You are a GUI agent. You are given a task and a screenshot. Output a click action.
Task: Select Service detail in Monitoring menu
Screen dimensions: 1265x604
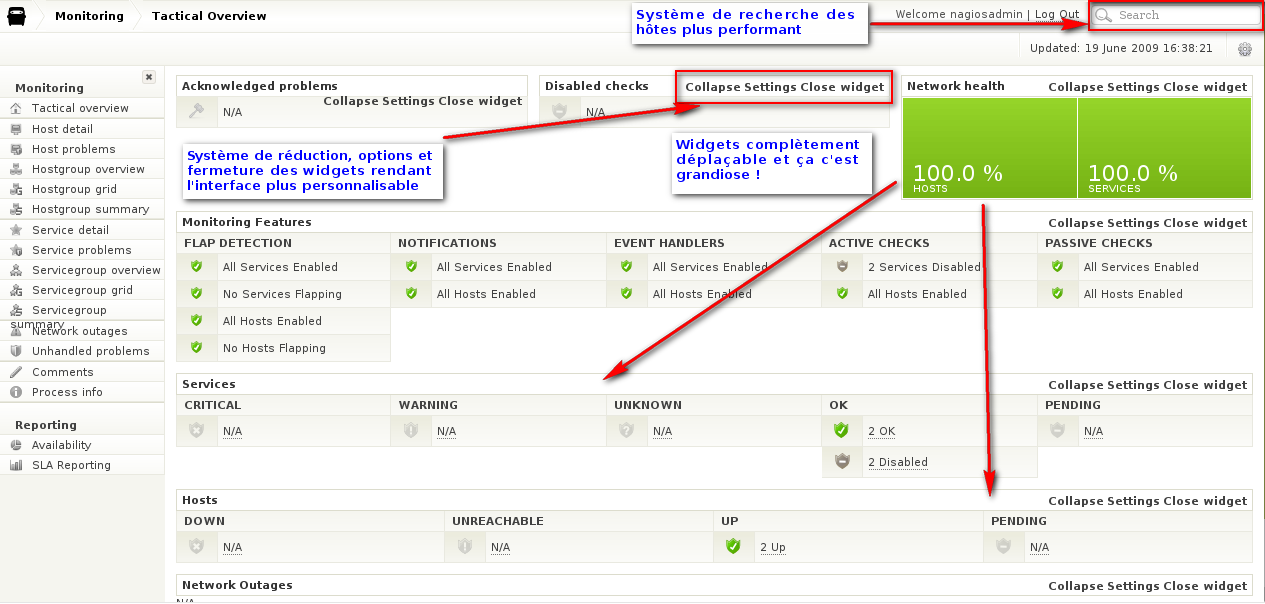click(70, 230)
